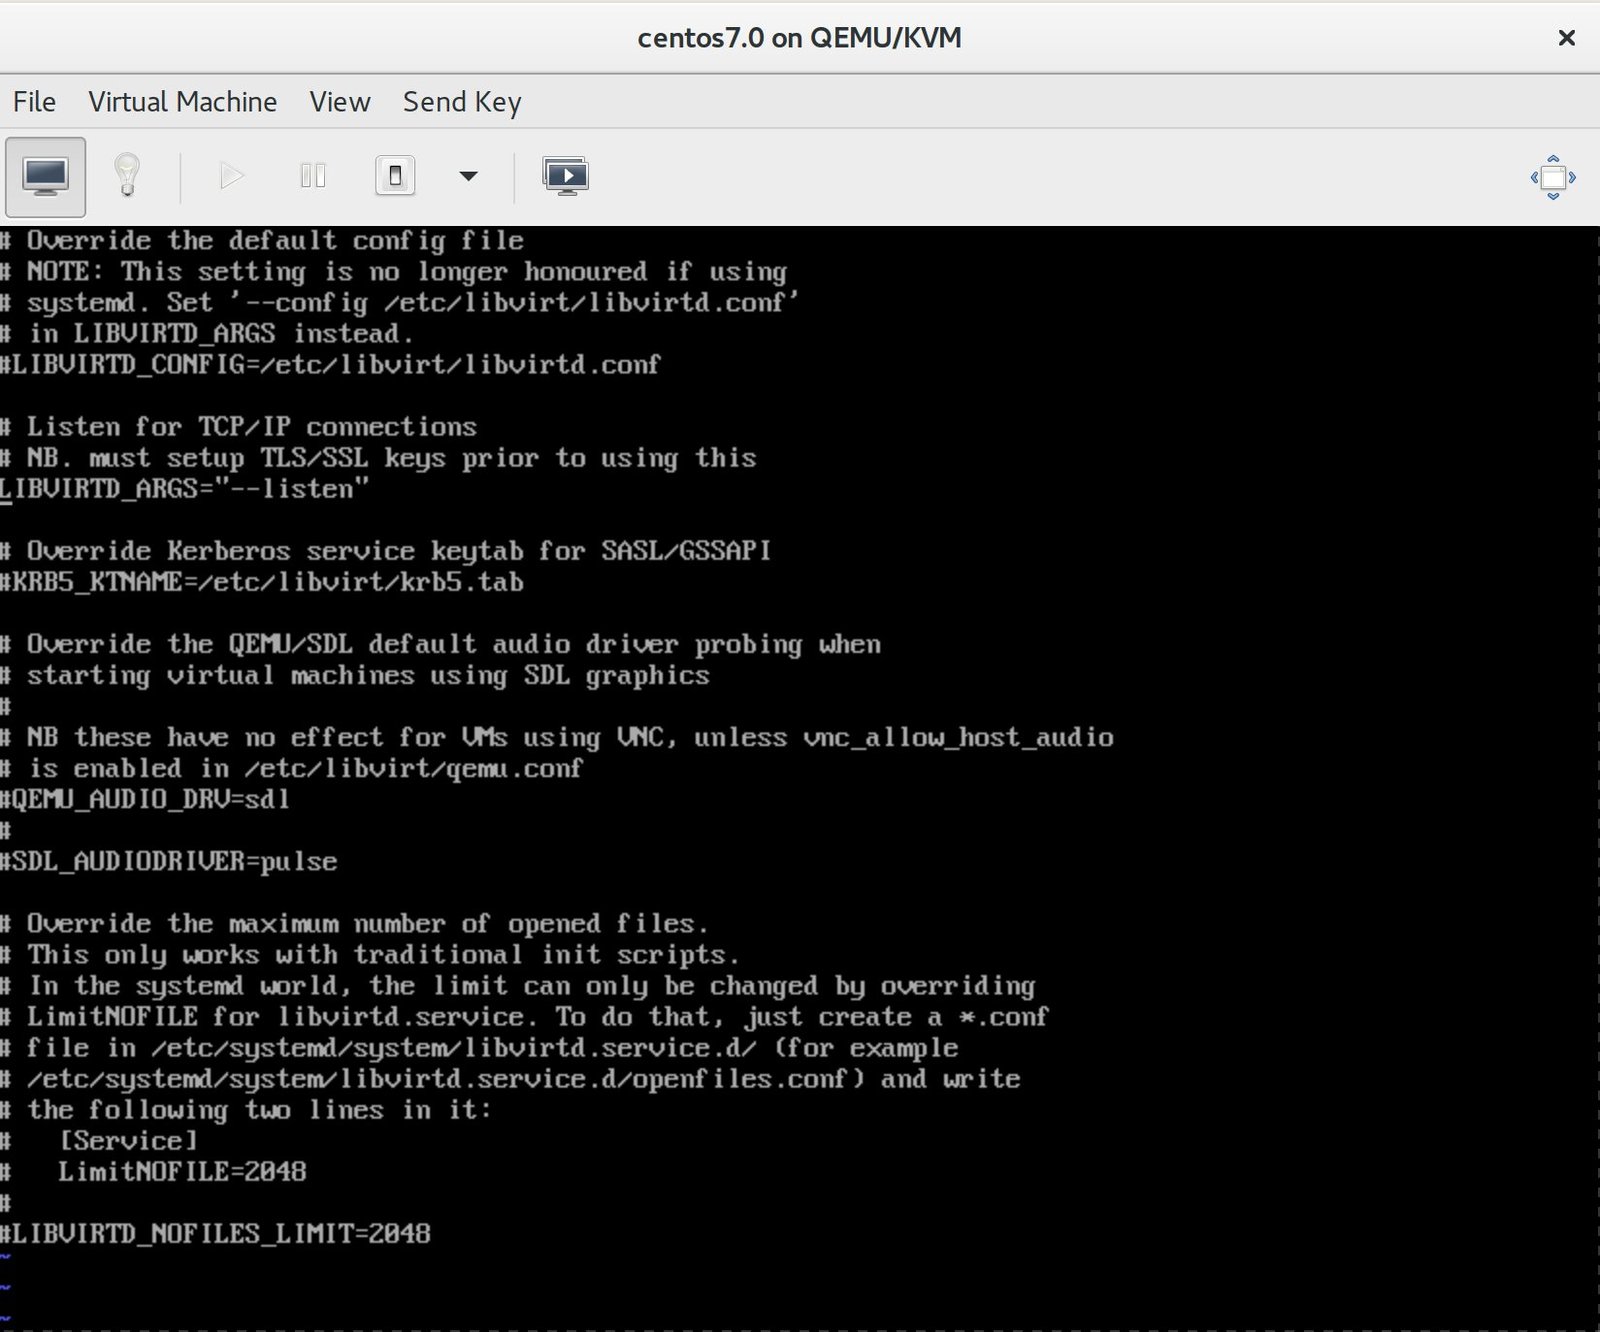This screenshot has width=1600, height=1332.
Task: Click the #KRB5_KTNAME=/etc/libvirt/krb5.tab line
Action: pos(262,582)
